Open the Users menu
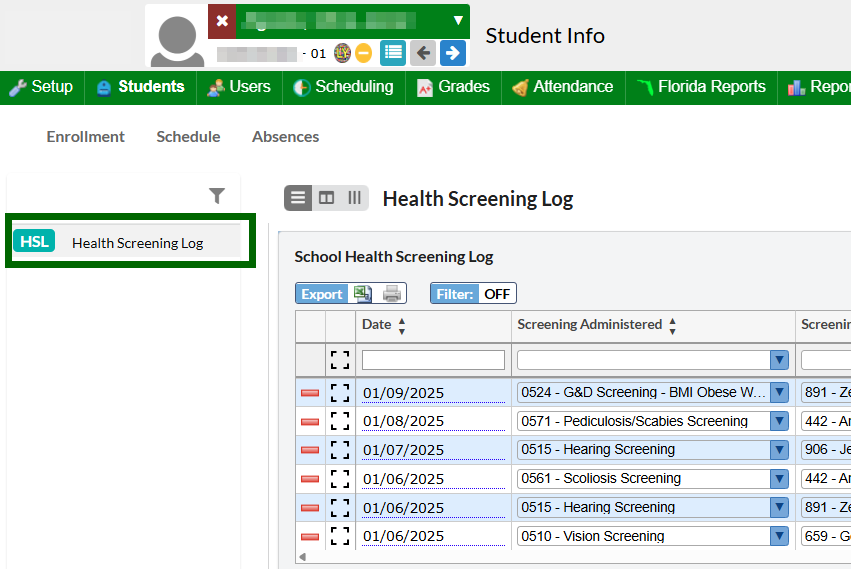The height and width of the screenshot is (569, 851). click(x=239, y=87)
